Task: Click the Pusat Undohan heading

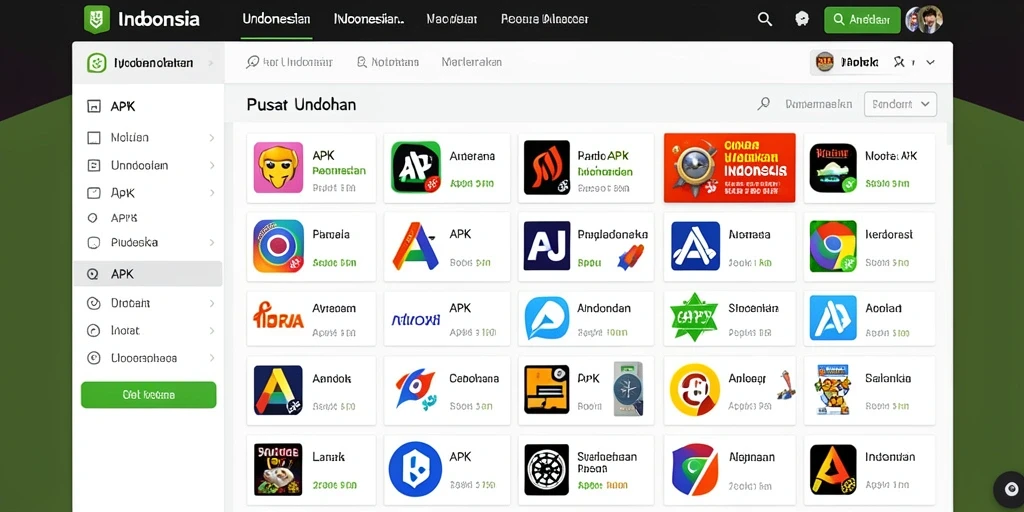Action: 301,104
